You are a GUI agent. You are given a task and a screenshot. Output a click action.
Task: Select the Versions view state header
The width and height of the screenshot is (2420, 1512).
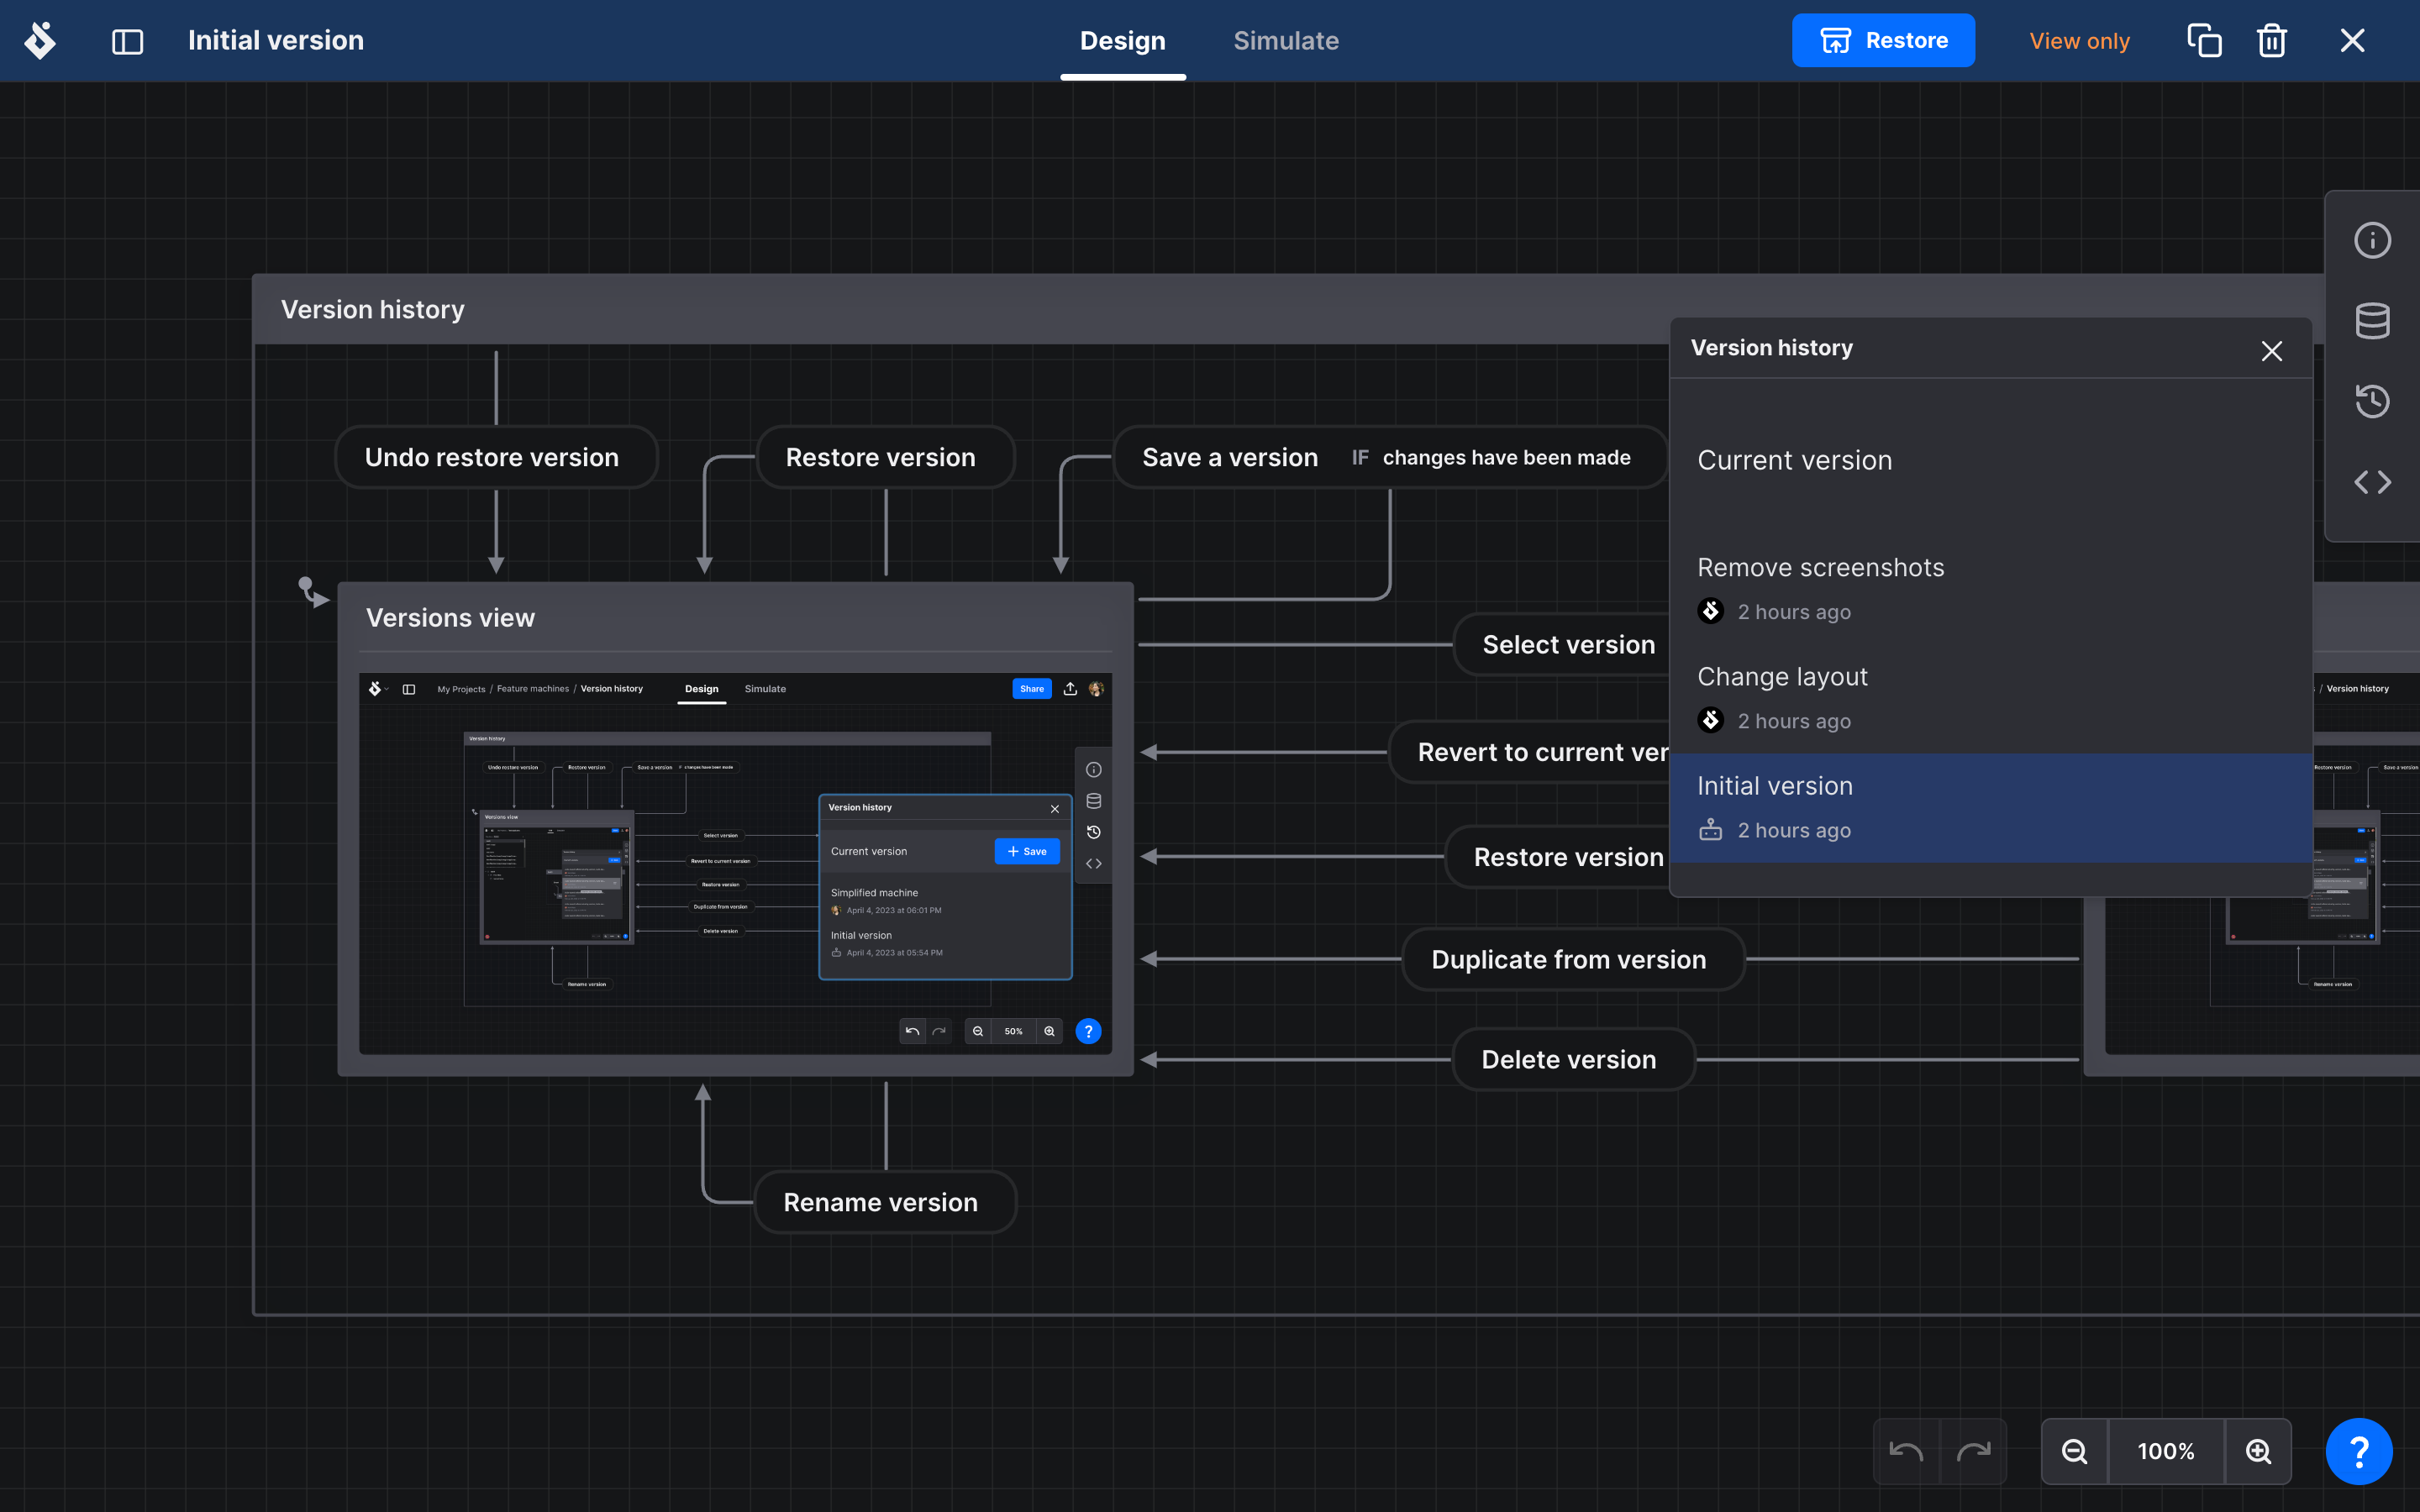point(735,617)
